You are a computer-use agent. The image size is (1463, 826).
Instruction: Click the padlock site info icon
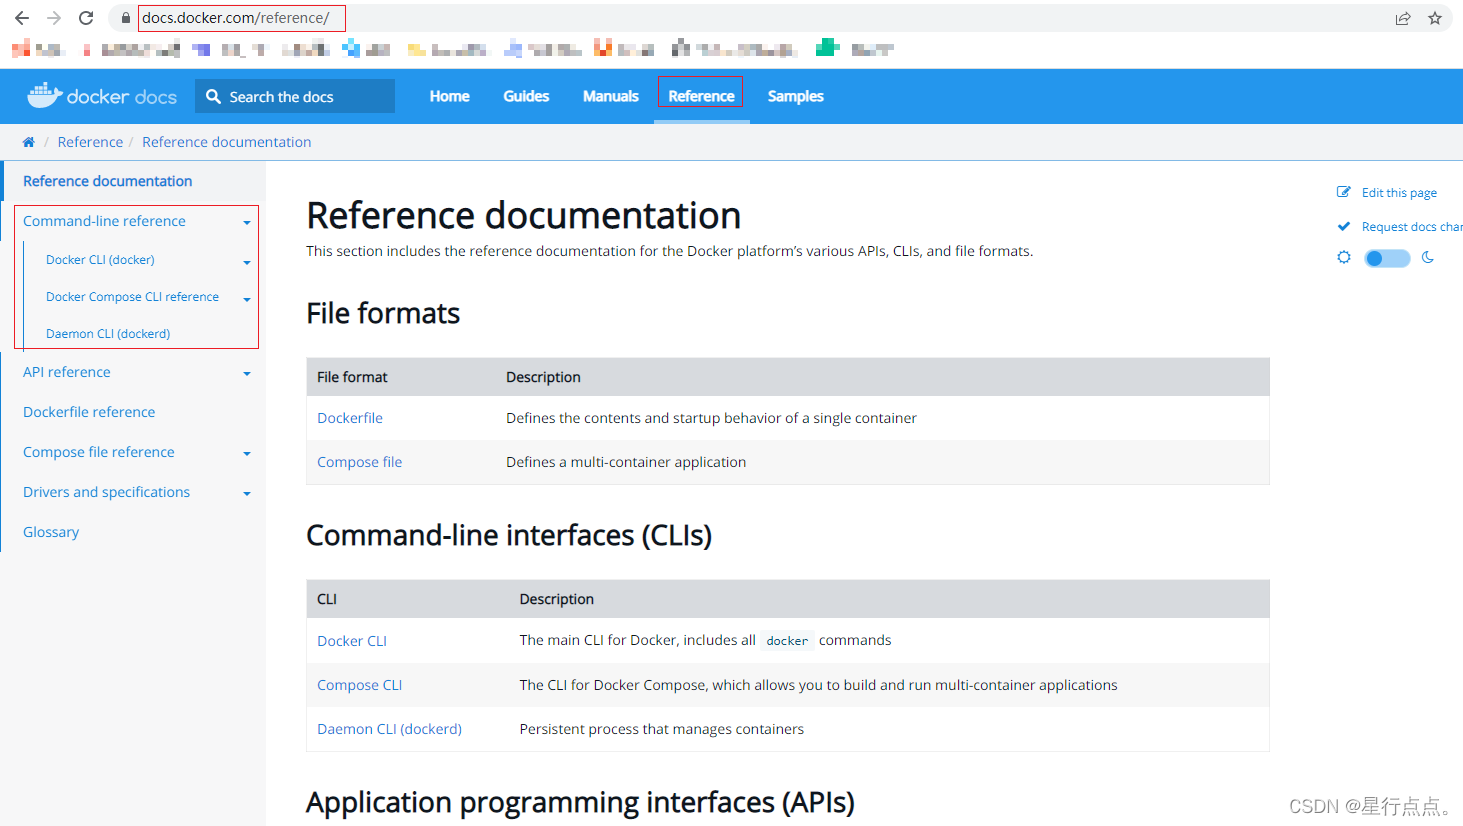click(x=126, y=18)
